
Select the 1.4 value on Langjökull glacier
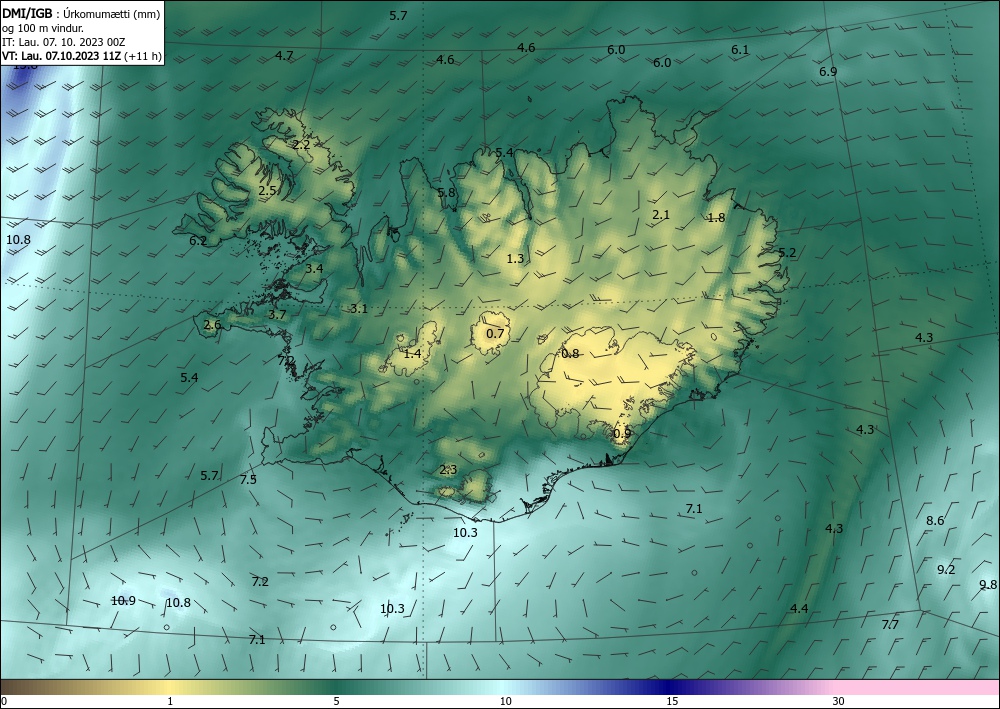point(413,353)
